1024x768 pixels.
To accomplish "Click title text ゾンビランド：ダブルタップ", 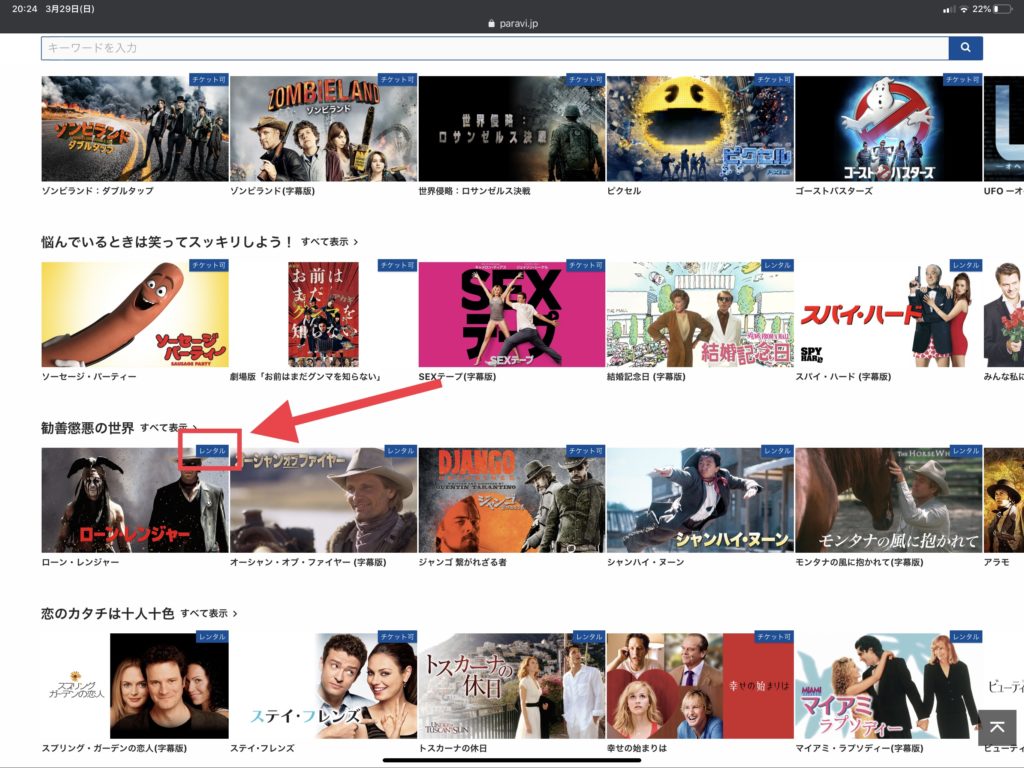I will pyautogui.click(x=97, y=191).
